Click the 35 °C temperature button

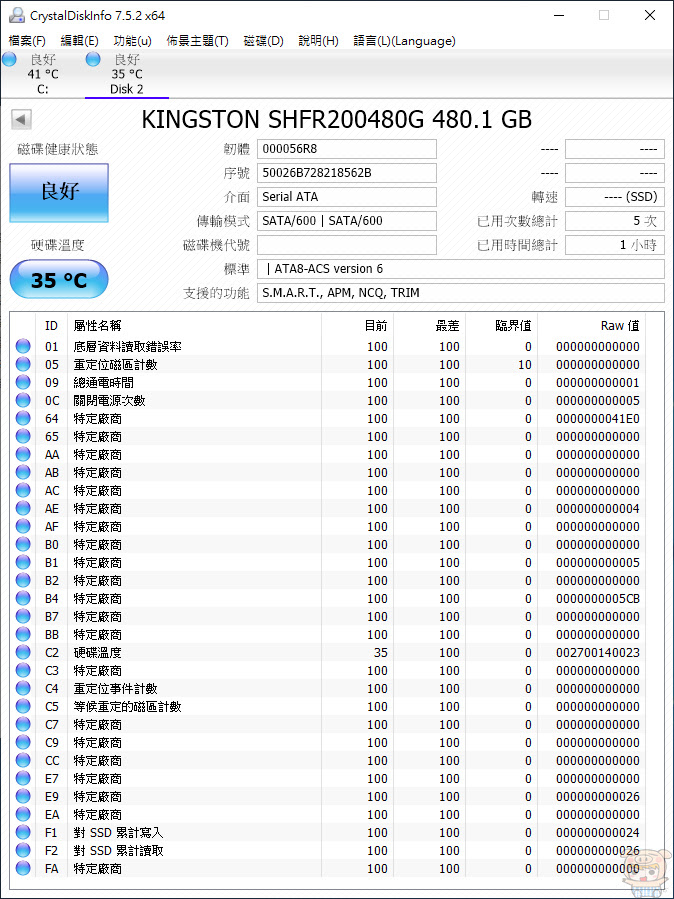pyautogui.click(x=59, y=280)
